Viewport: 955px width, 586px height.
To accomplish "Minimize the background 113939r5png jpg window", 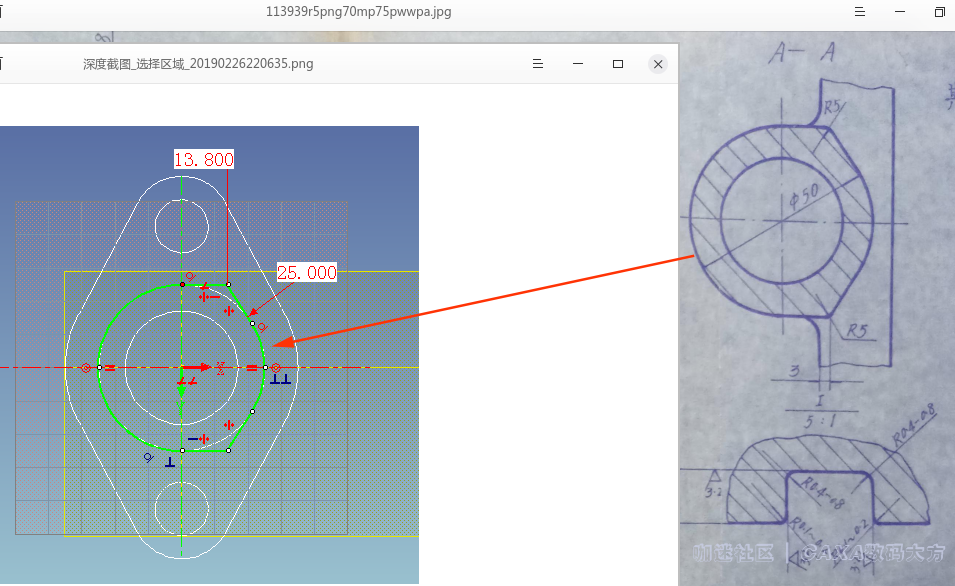I will coord(900,12).
